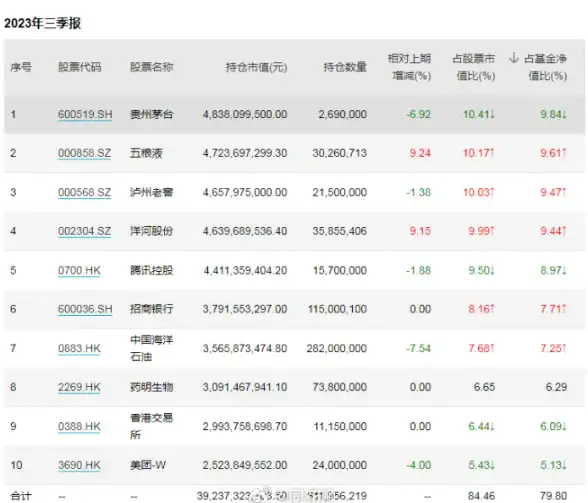The height and width of the screenshot is (503, 588).
Task: Select stock name 腾讯控股
Action: tap(152, 270)
